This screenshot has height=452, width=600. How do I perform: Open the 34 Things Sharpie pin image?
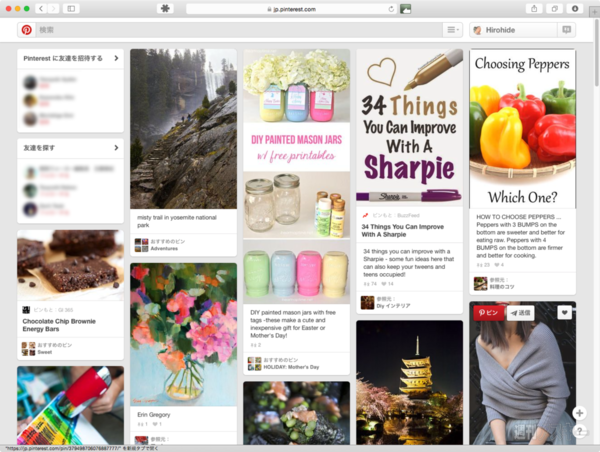(x=409, y=127)
